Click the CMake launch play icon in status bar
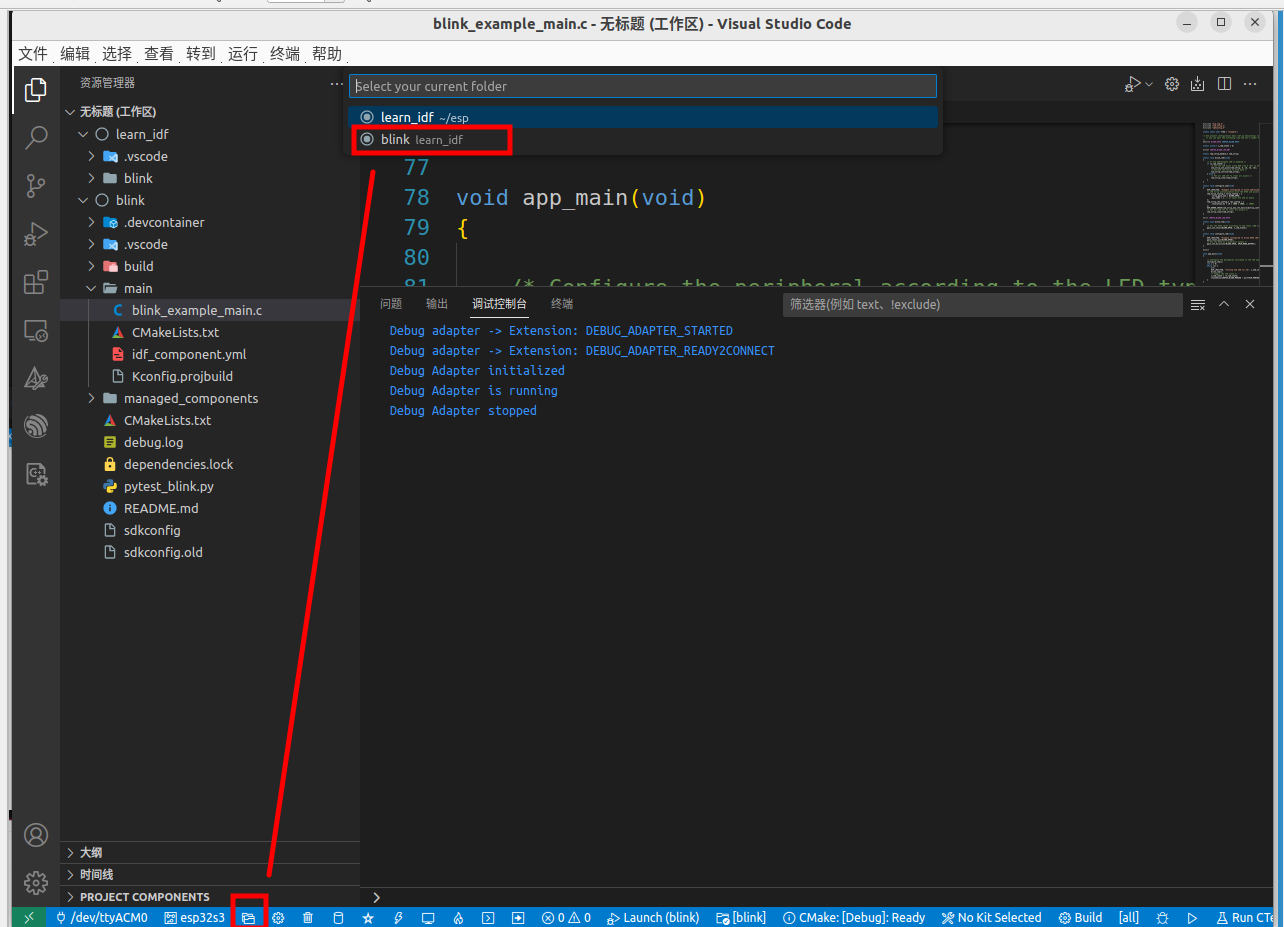1284x927 pixels. [x=1192, y=917]
